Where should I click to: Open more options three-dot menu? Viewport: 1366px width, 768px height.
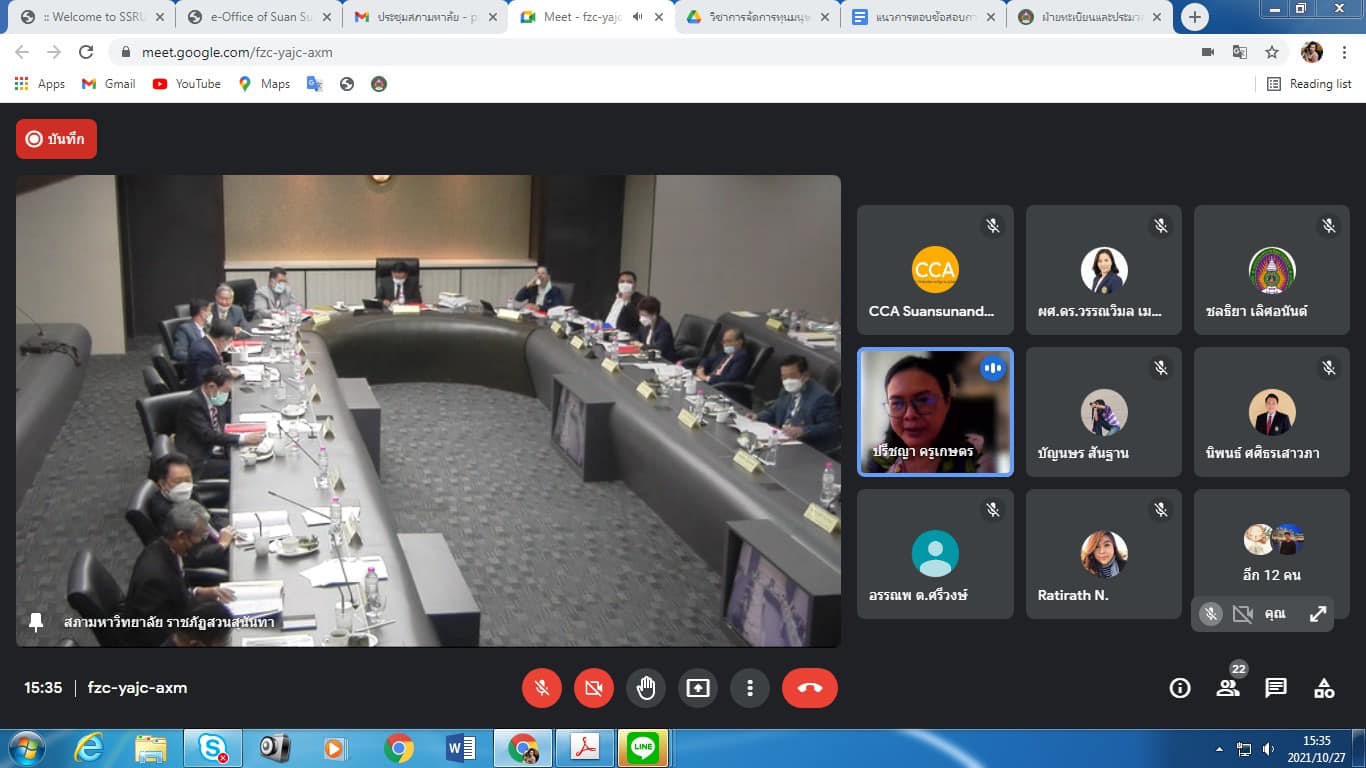coord(750,688)
